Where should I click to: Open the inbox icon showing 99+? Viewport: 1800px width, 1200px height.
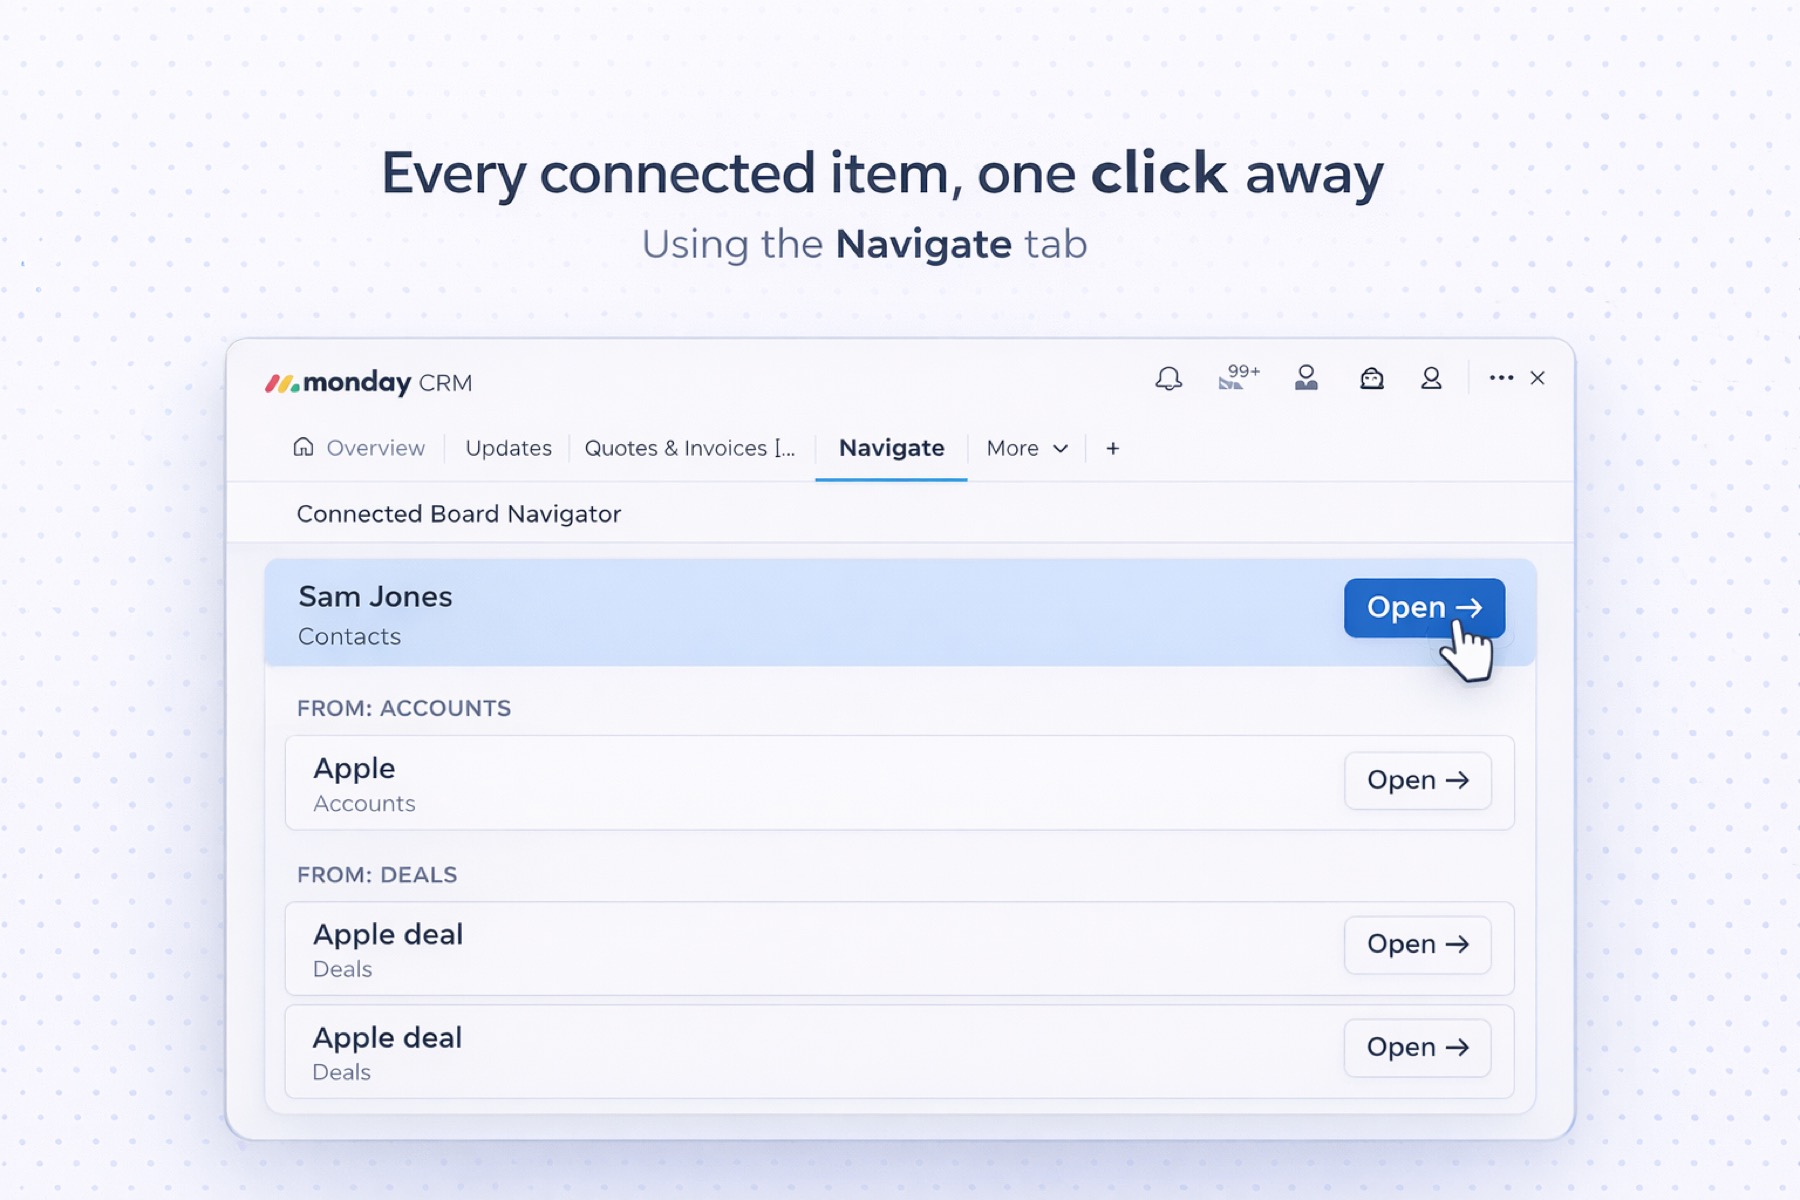[x=1238, y=377]
